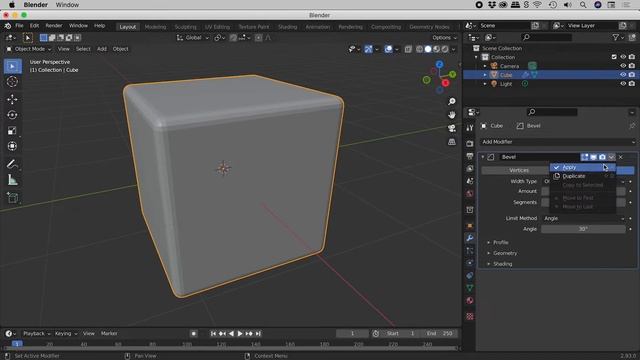Toggle the camera view icon

(x=451, y=128)
